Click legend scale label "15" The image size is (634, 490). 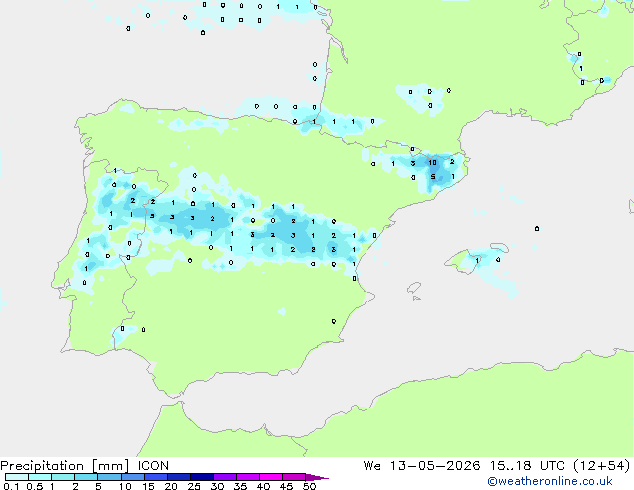pos(148,486)
